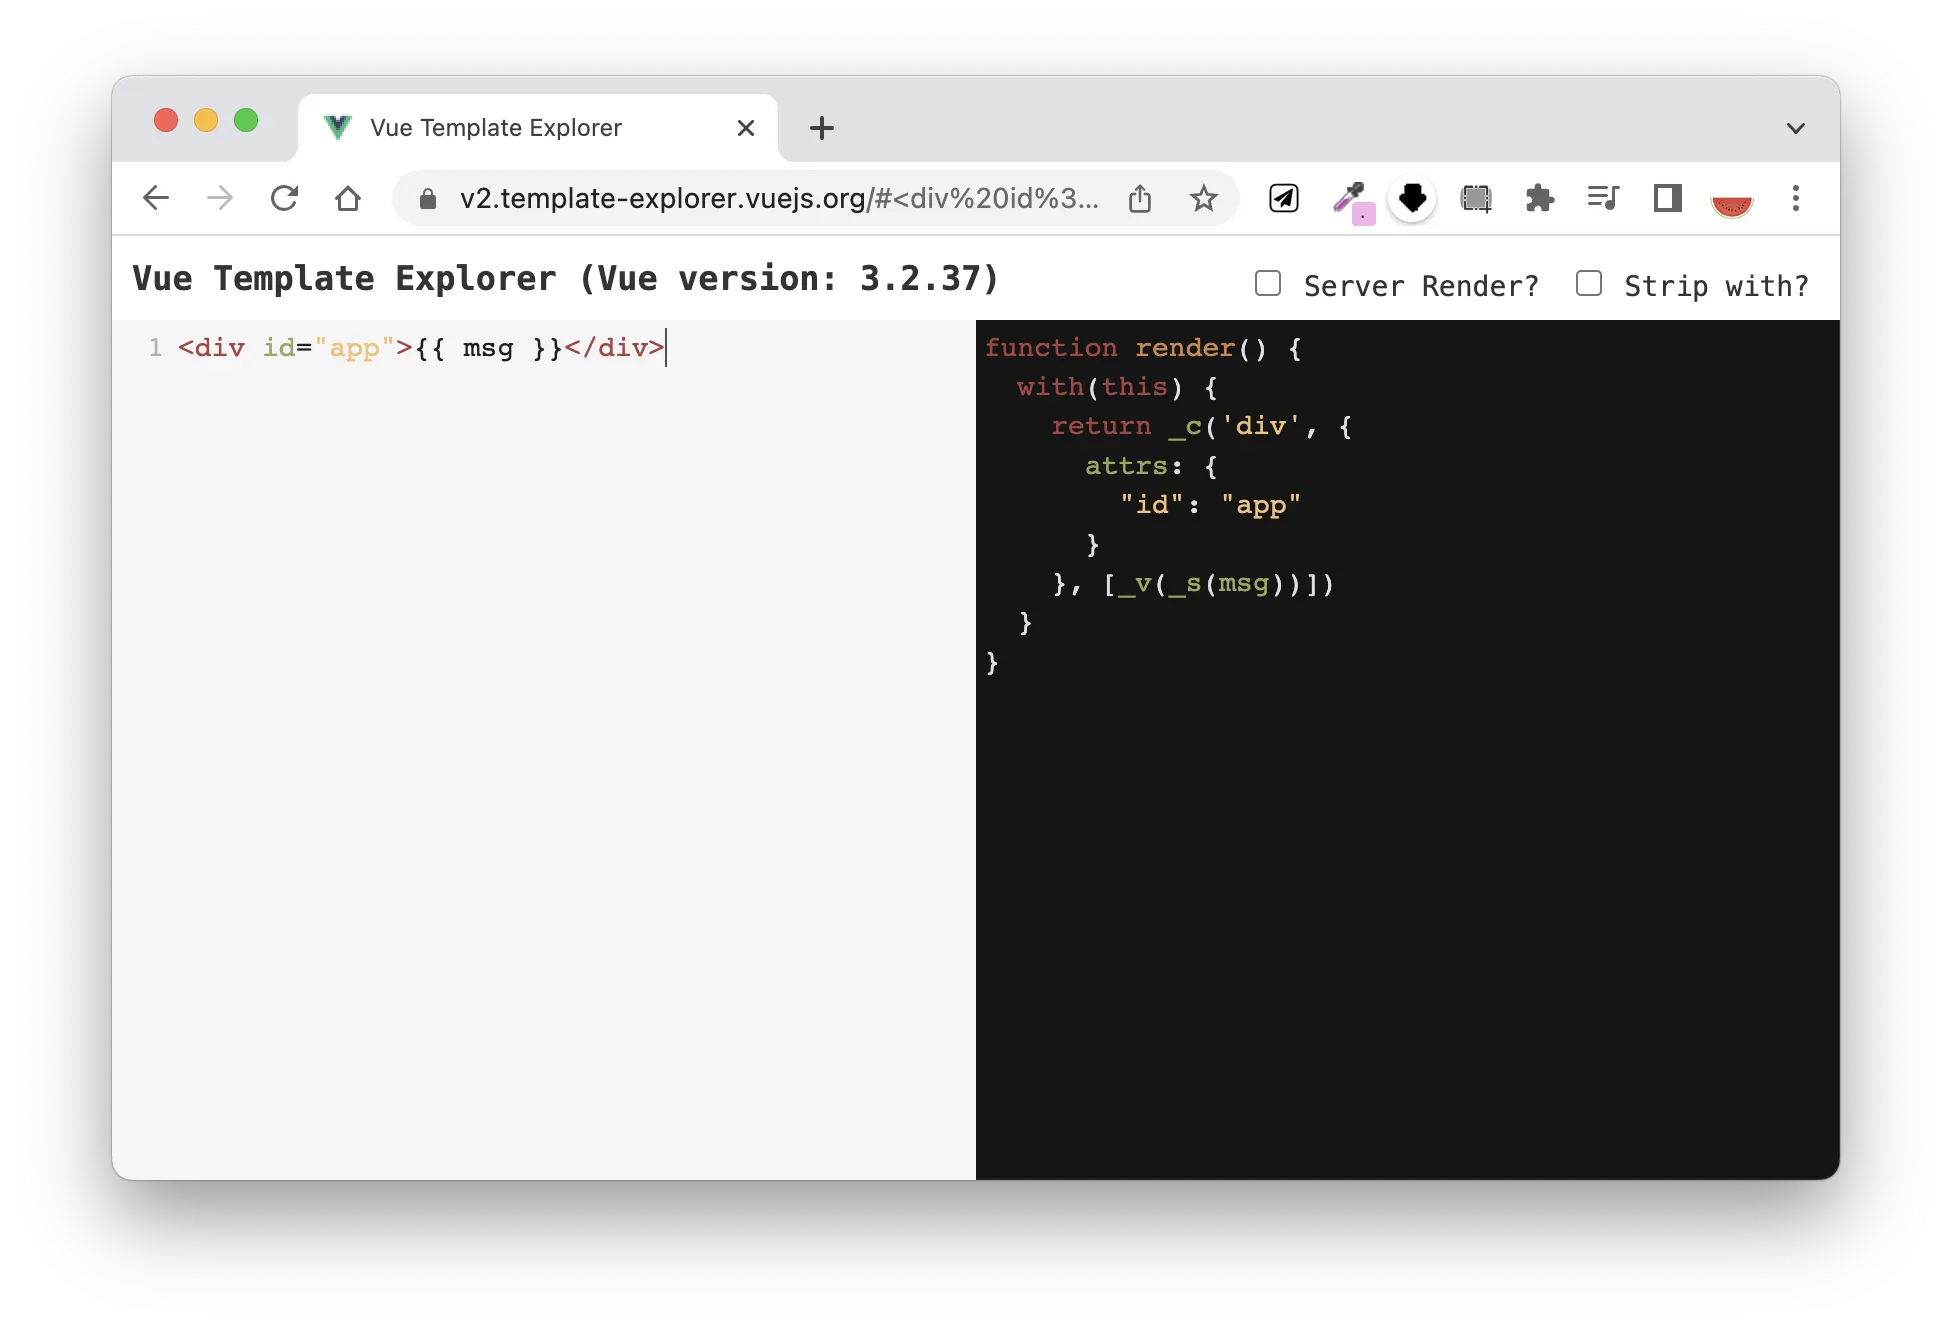1952x1328 pixels.
Task: Open the Chrome three-dot menu
Action: pyautogui.click(x=1795, y=198)
